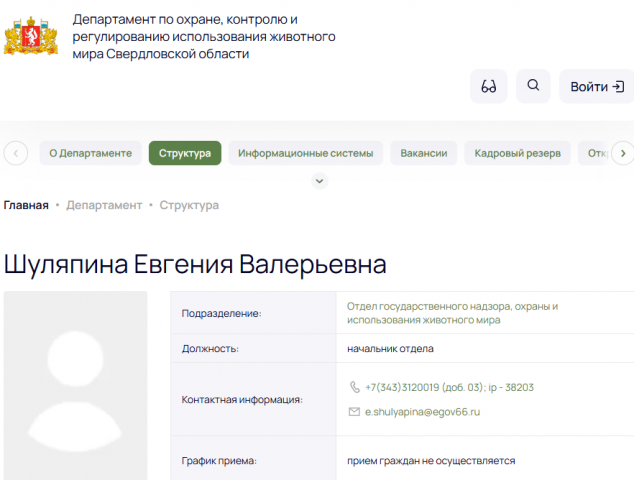Viewport: 634px width, 480px height.
Task: Open Структура breadcrumb link
Action: pos(189,205)
